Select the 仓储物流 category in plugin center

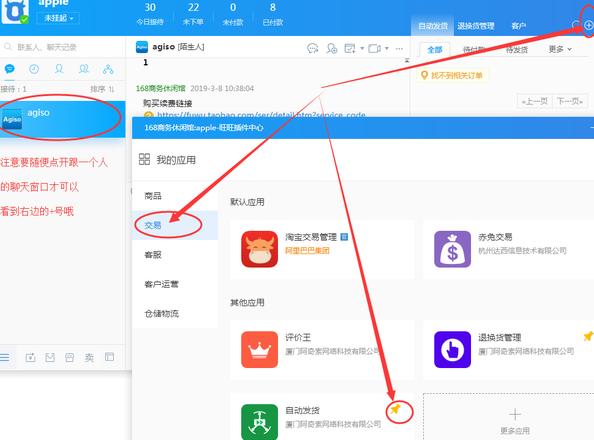(x=161, y=313)
